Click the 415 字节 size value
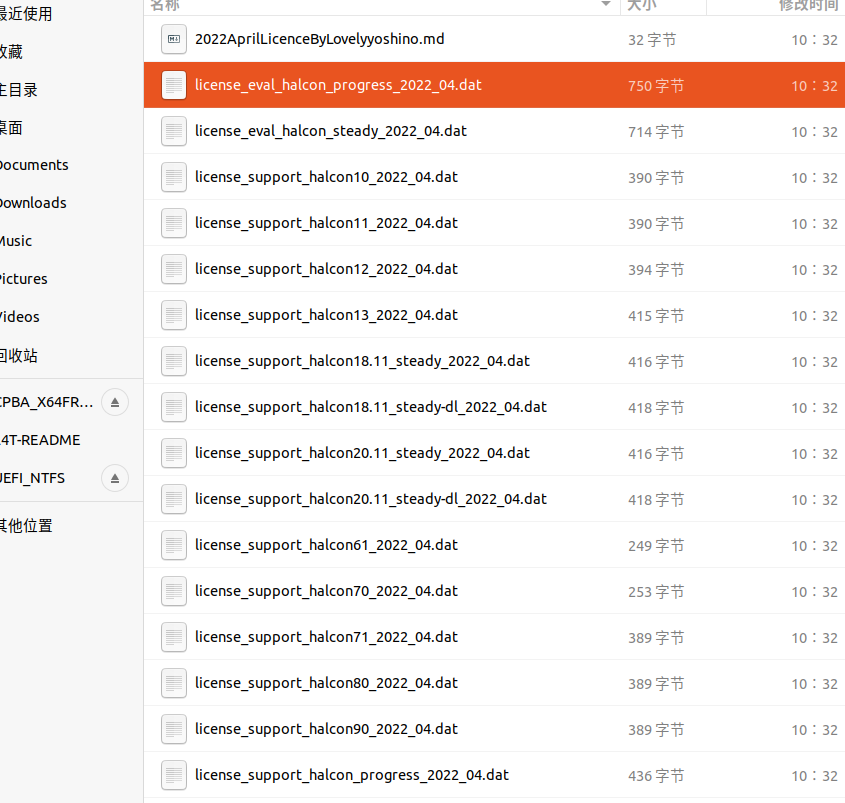The height and width of the screenshot is (803, 845). pos(656,315)
